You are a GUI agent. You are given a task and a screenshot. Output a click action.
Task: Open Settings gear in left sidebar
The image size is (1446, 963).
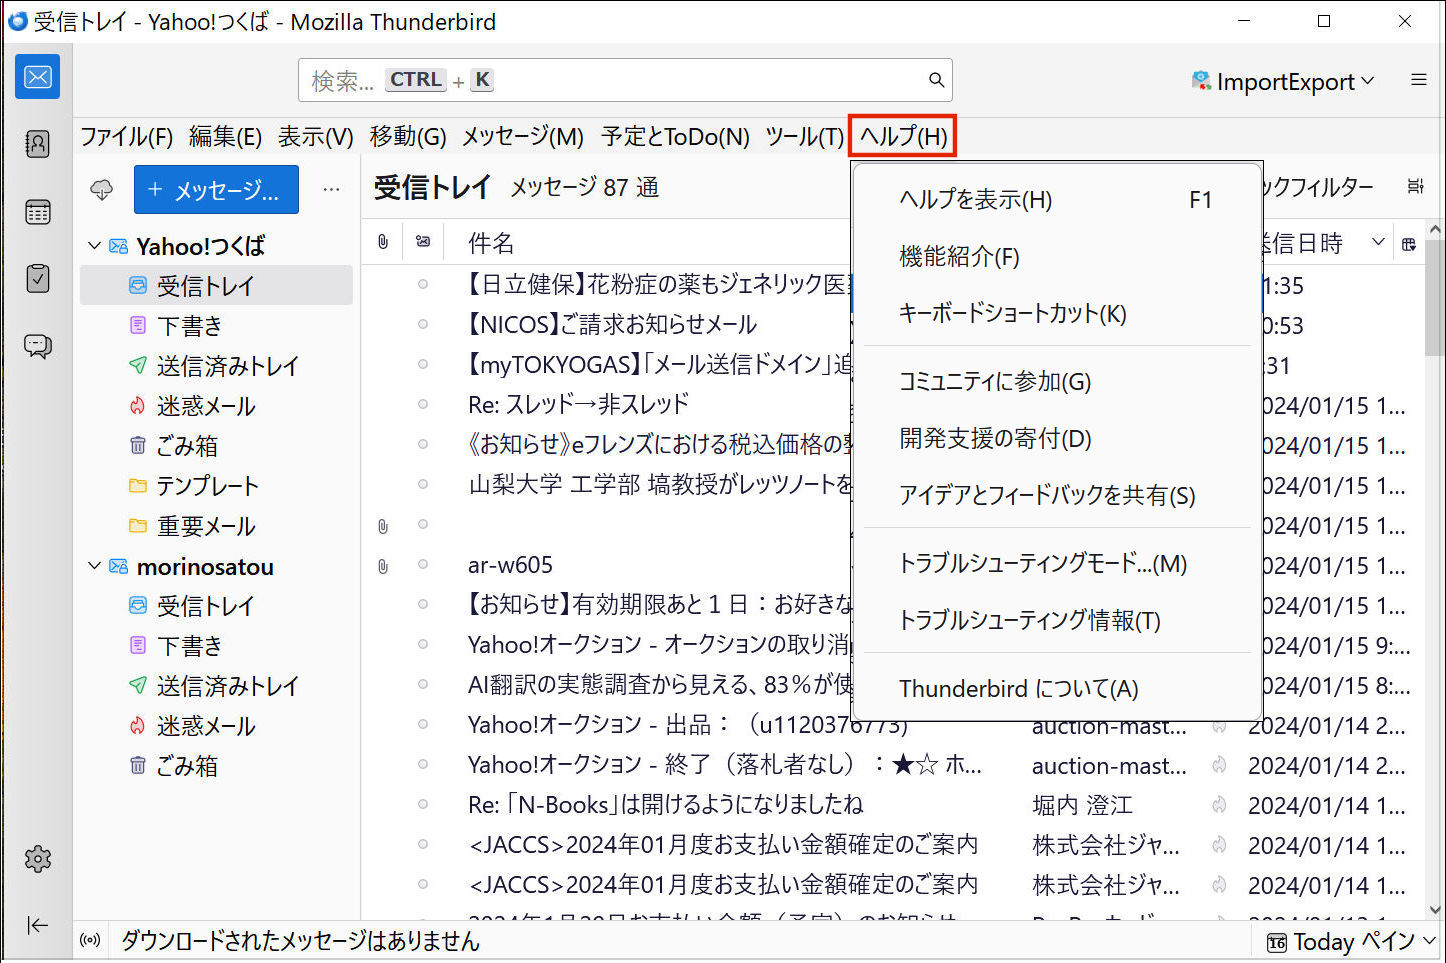(37, 859)
